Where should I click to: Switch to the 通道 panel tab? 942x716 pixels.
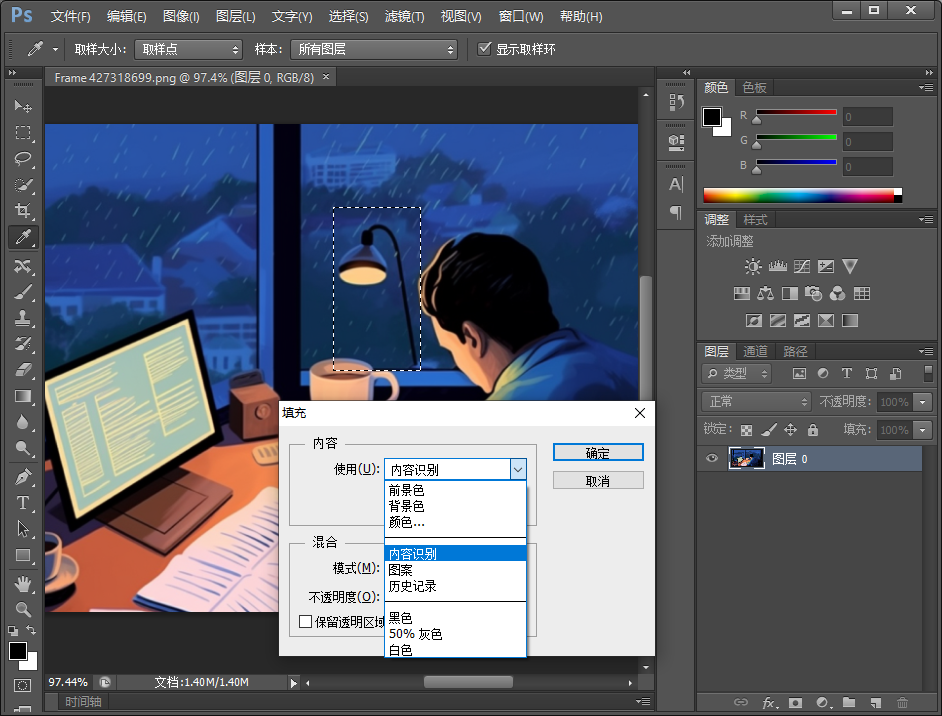click(755, 351)
